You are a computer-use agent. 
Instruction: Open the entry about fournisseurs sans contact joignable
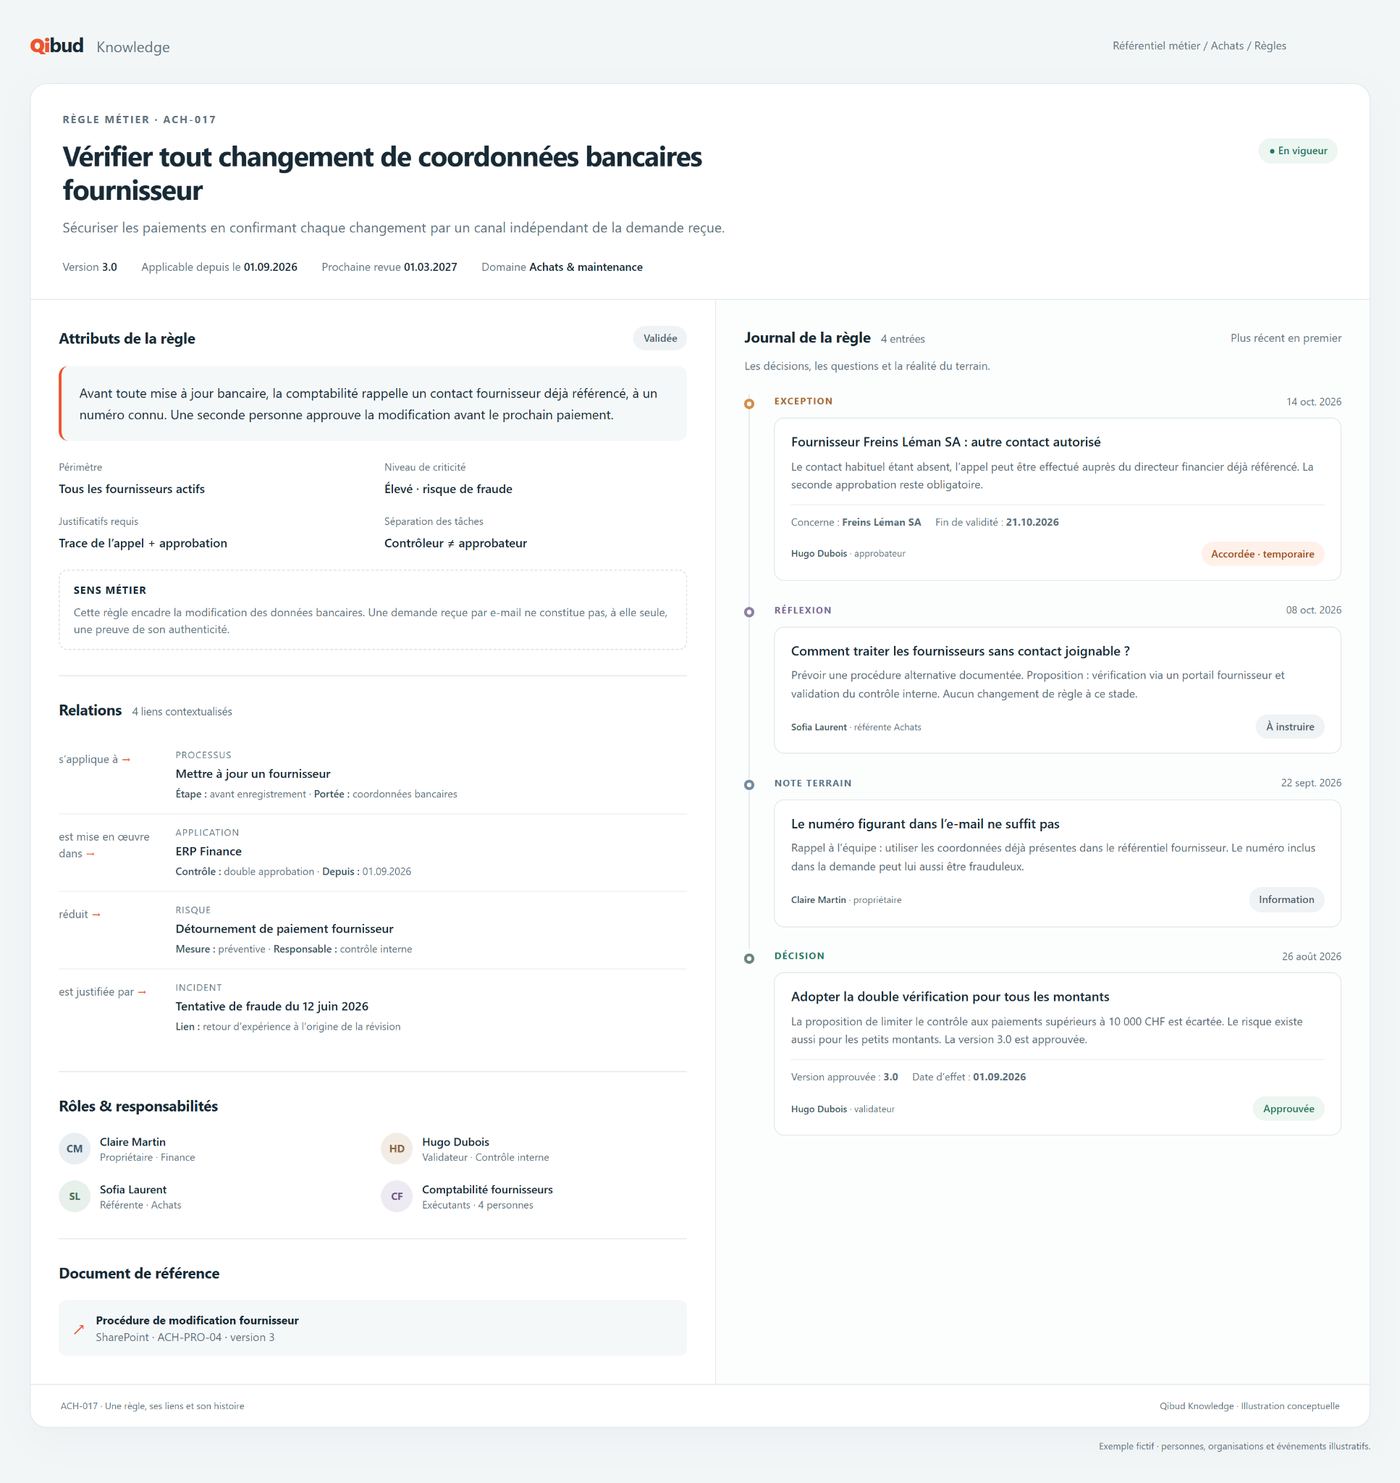click(x=1057, y=690)
